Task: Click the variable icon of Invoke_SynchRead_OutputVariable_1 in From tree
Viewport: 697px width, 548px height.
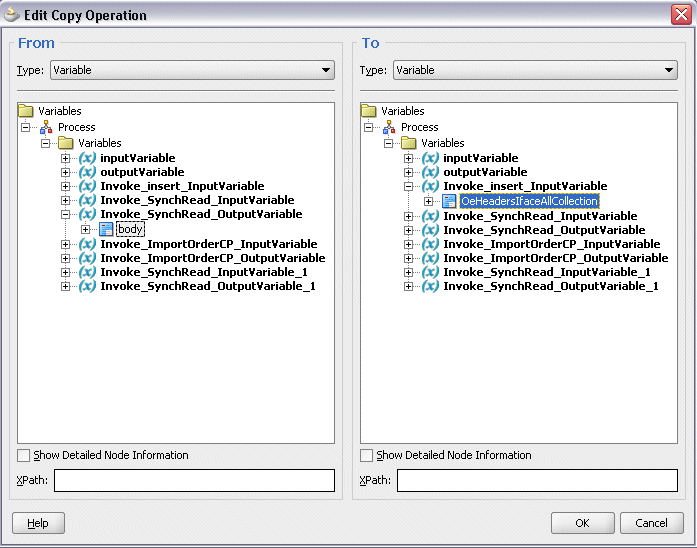Action: pos(88,286)
